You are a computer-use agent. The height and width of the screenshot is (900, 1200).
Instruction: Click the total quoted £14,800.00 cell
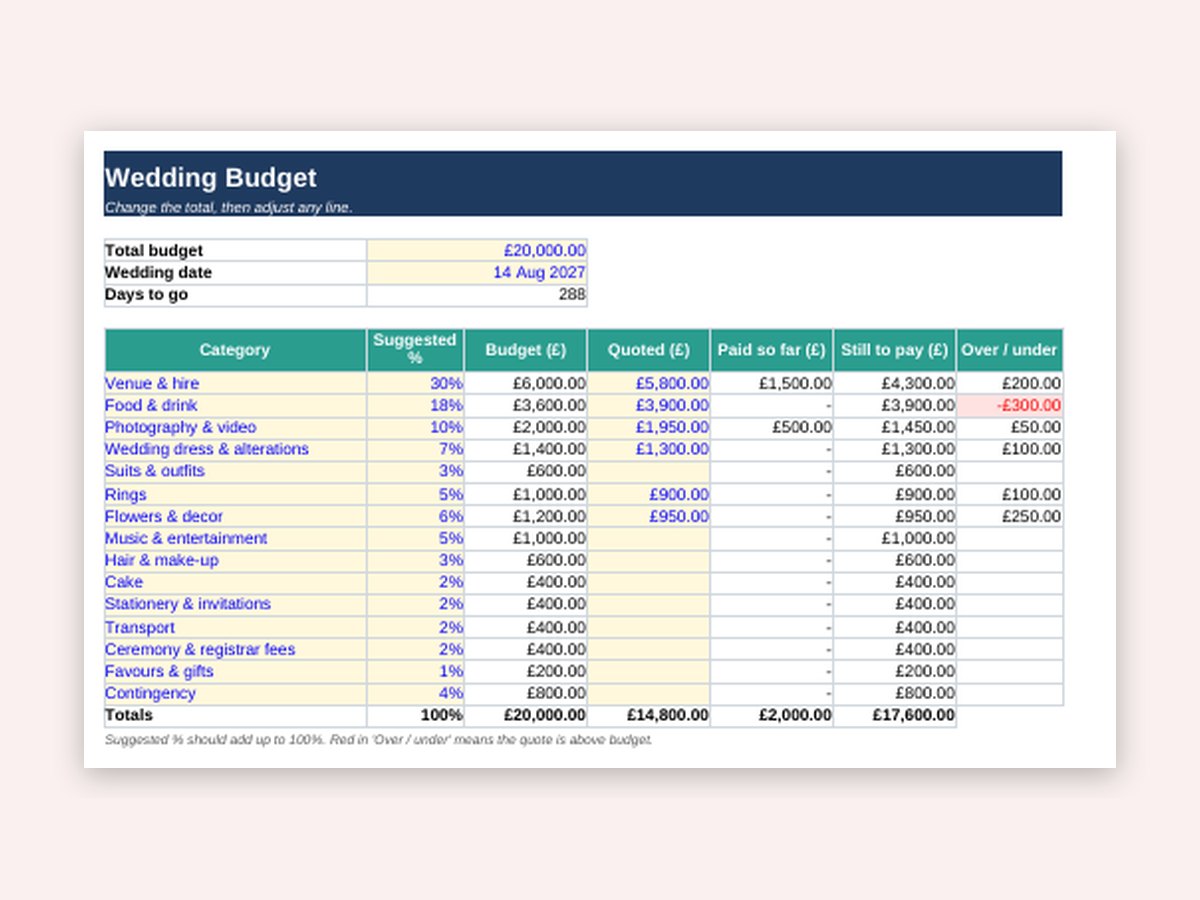click(649, 715)
